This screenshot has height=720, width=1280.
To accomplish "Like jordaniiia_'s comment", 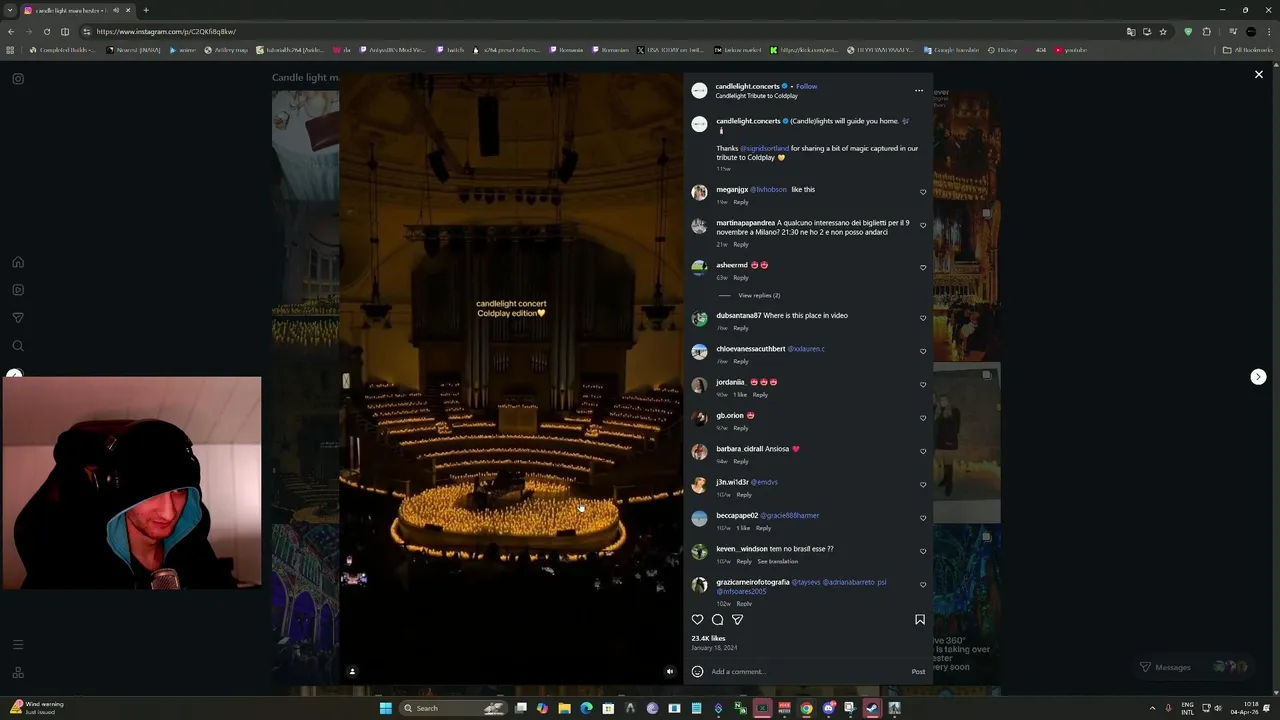I will (x=923, y=385).
